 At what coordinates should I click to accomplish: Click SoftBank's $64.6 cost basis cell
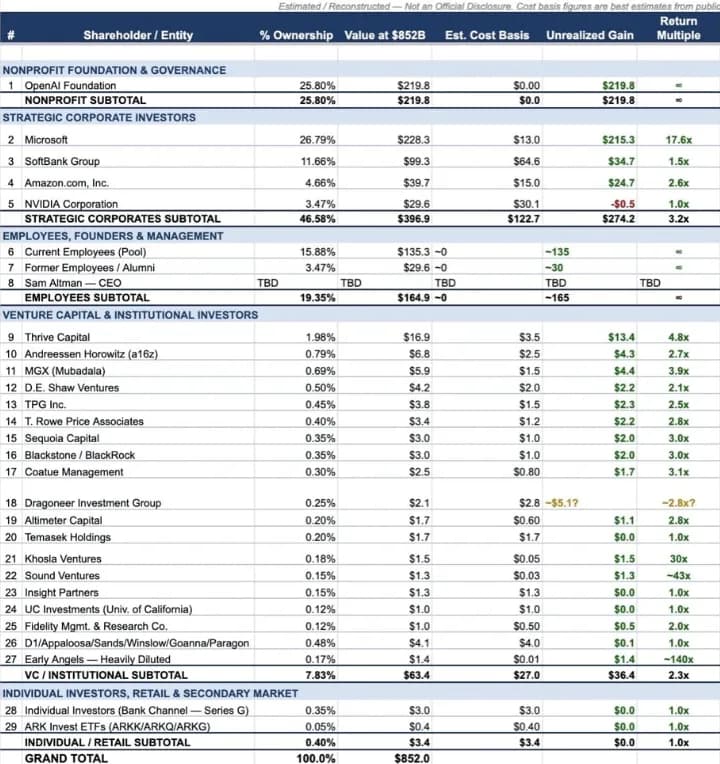point(526,161)
